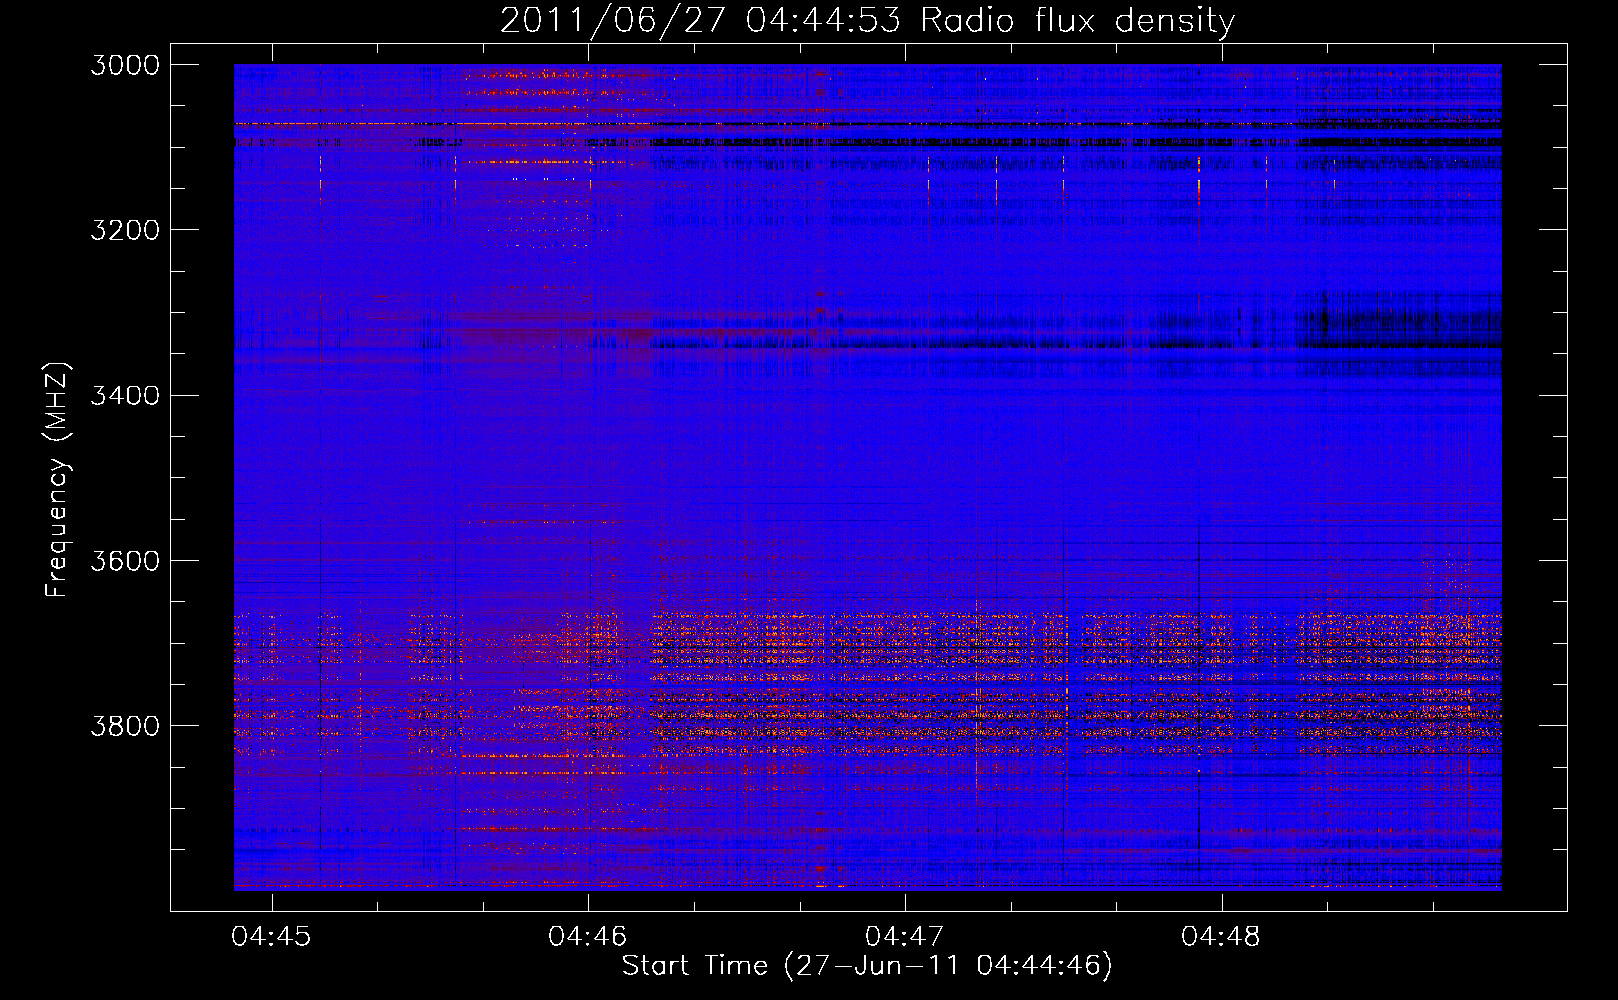Click the "Start Time (27-Jun-11 04:44:46)" label
The height and width of the screenshot is (1000, 1618).
coord(867,966)
